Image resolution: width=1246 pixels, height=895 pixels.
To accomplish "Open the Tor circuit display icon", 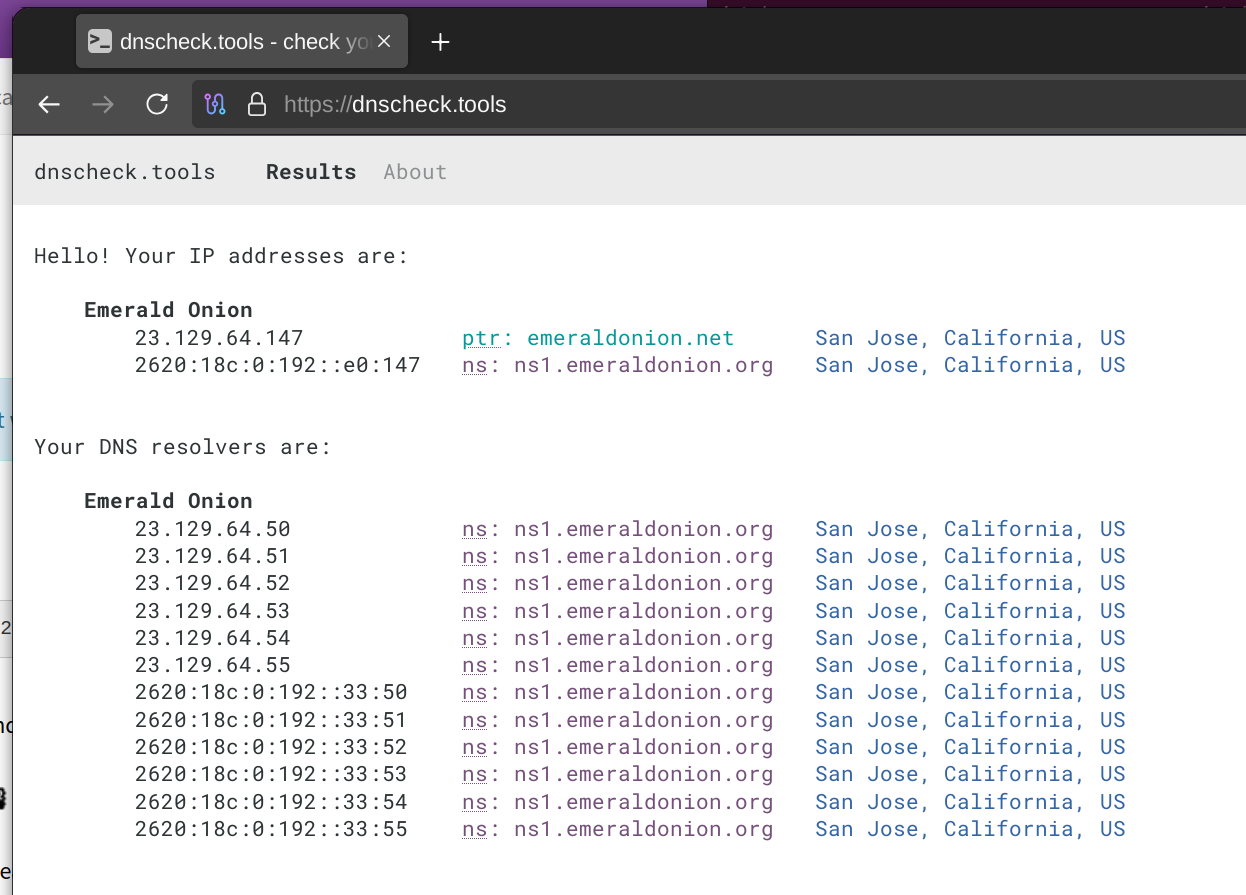I will coord(215,104).
